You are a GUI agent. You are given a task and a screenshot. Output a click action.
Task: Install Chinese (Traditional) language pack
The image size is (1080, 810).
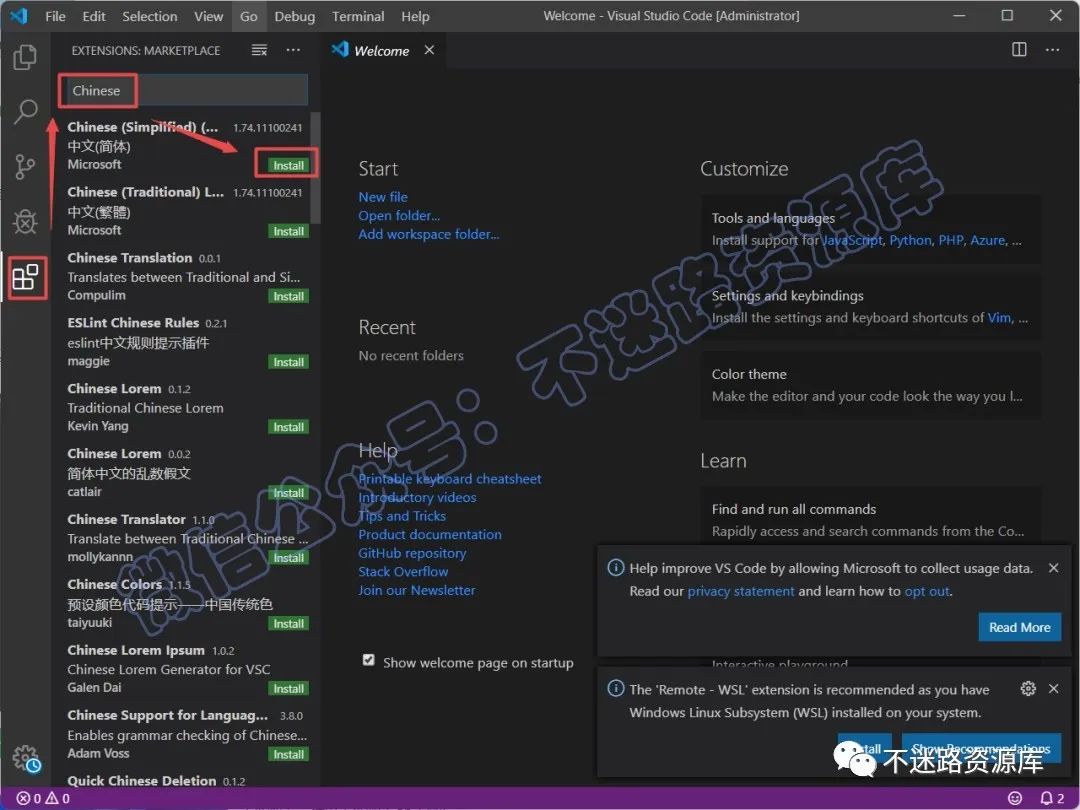click(288, 231)
